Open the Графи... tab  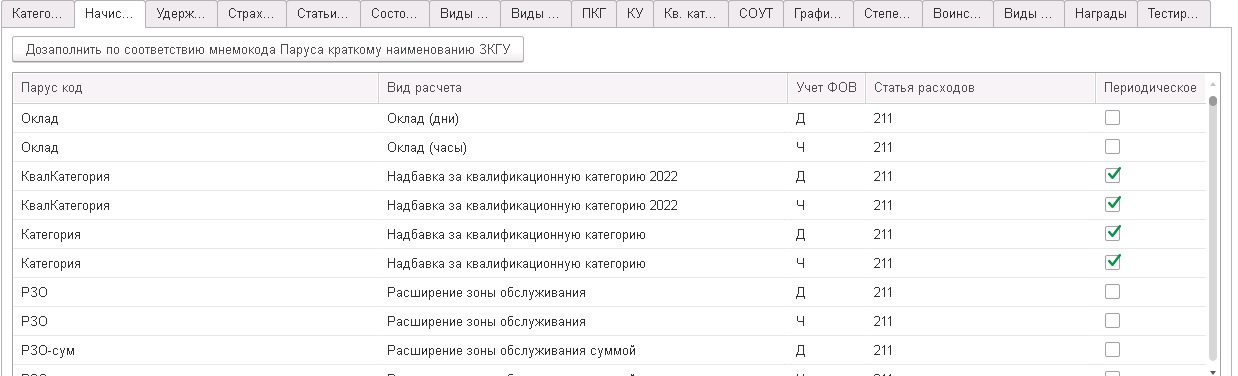tap(819, 14)
